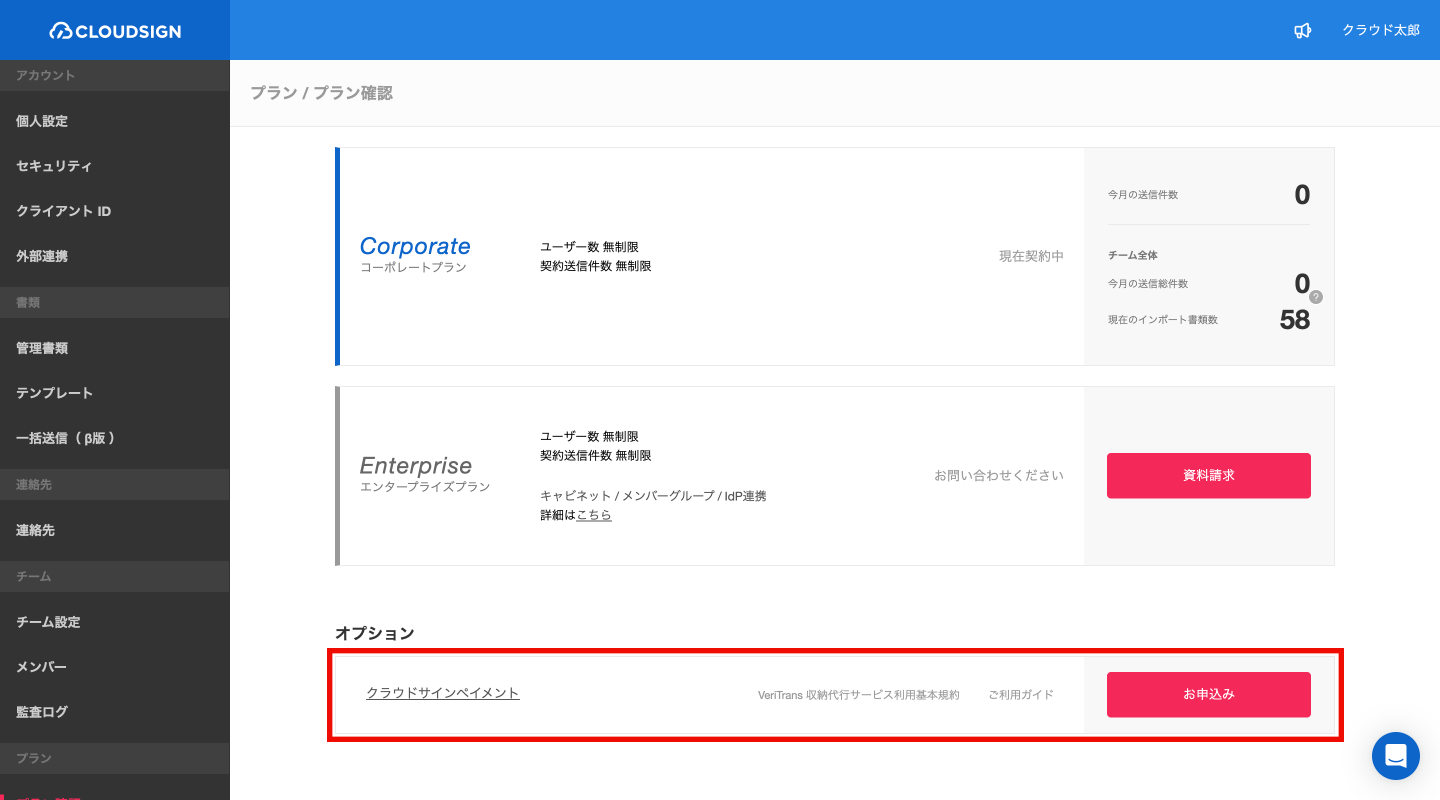Click the 現在契約中 status text
This screenshot has height=800, width=1440.
[1031, 256]
